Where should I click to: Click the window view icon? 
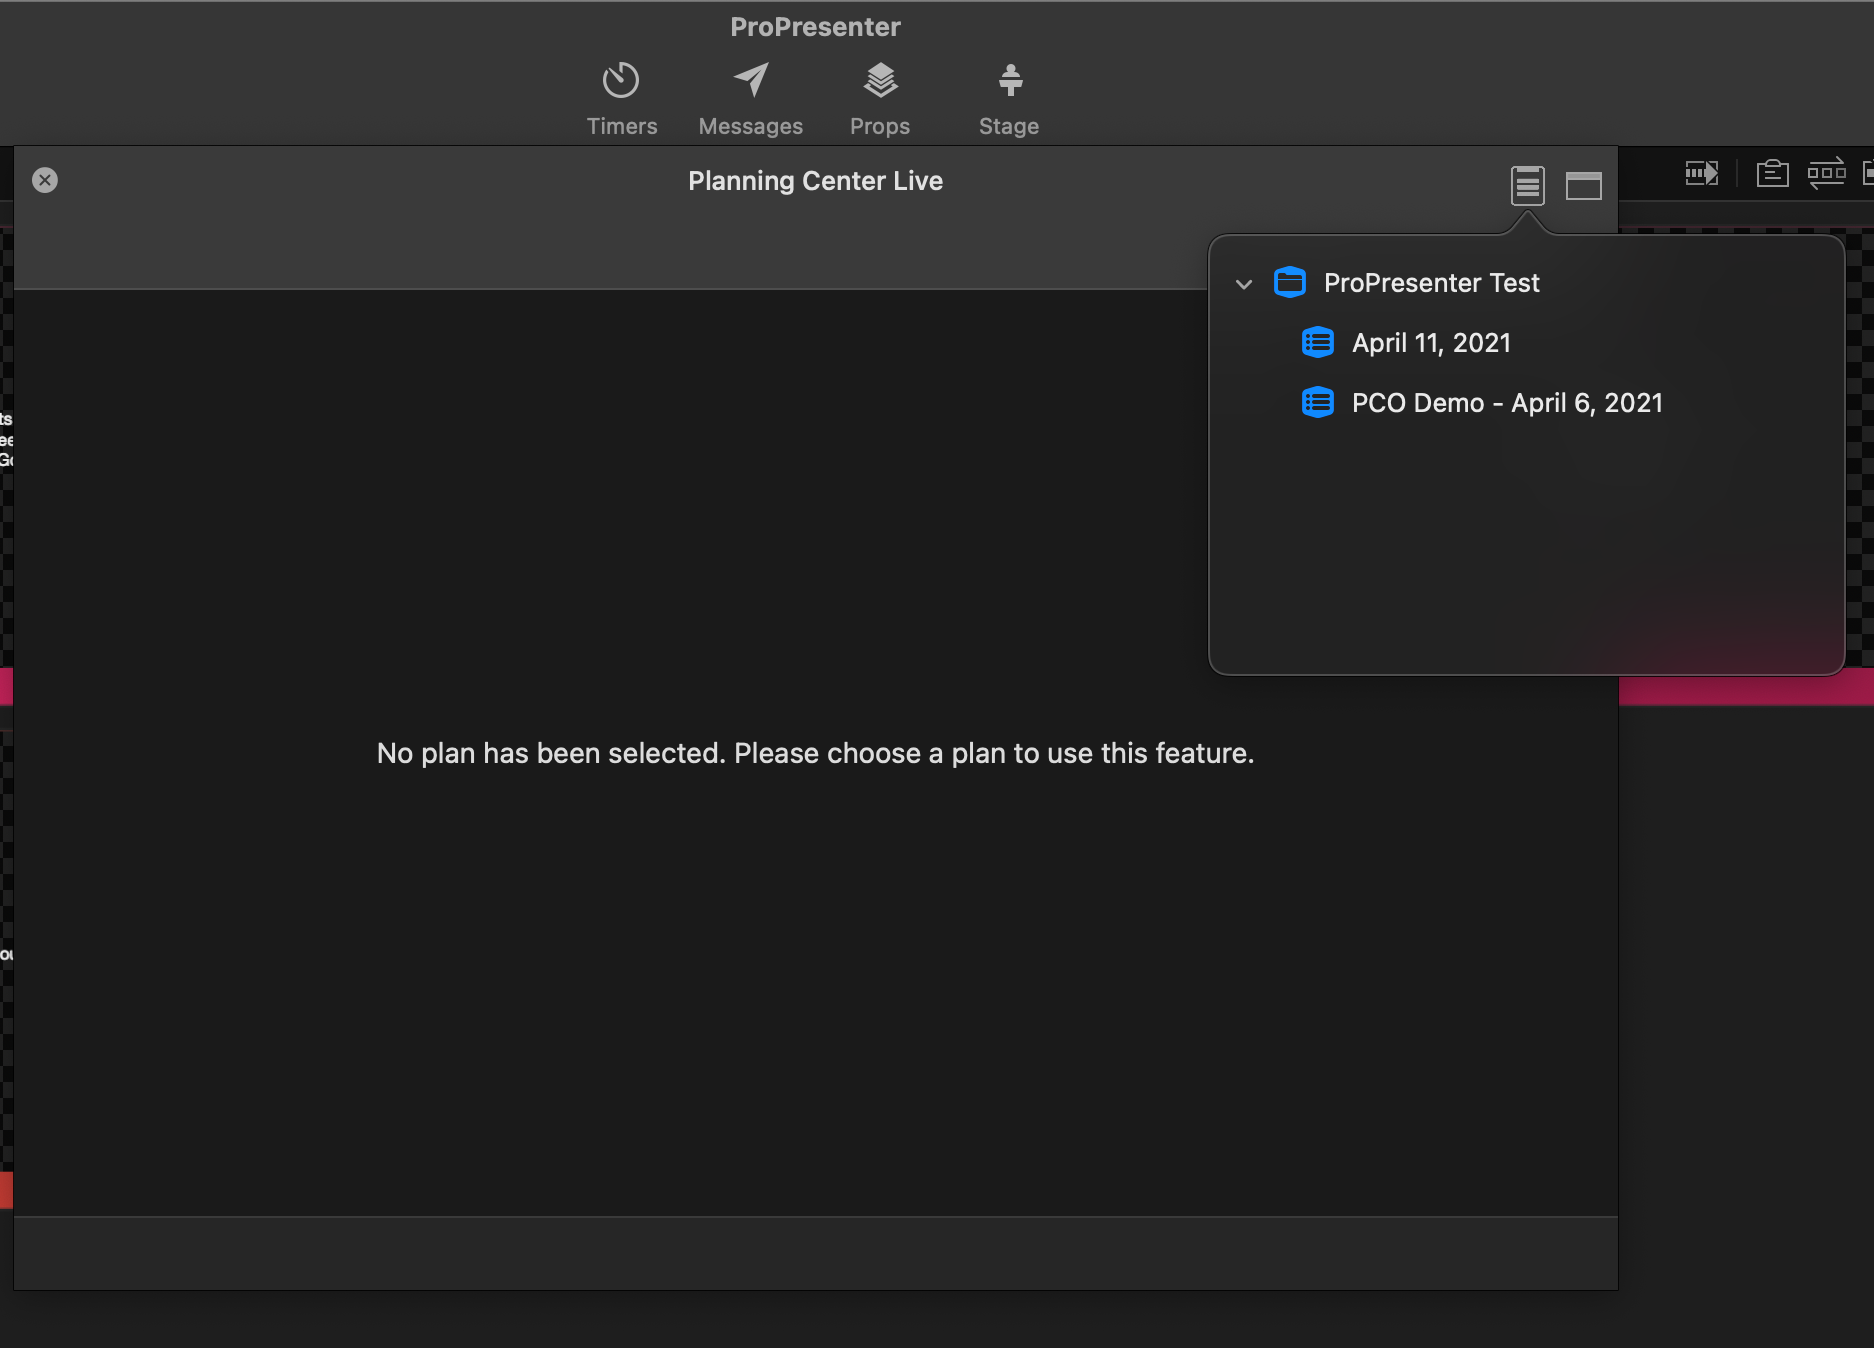(1584, 185)
